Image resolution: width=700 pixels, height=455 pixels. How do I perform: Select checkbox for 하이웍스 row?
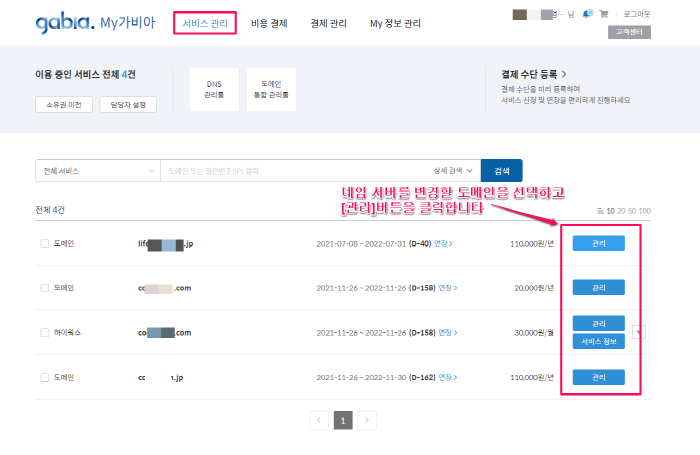(45, 333)
